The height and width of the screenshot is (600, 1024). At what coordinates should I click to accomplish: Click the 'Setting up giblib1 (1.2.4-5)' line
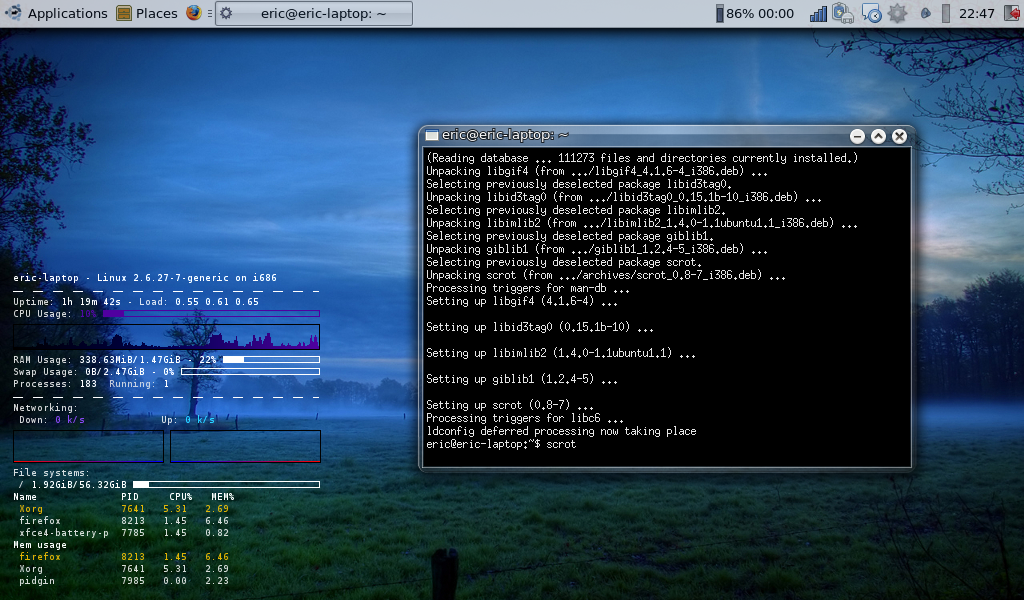[522, 379]
